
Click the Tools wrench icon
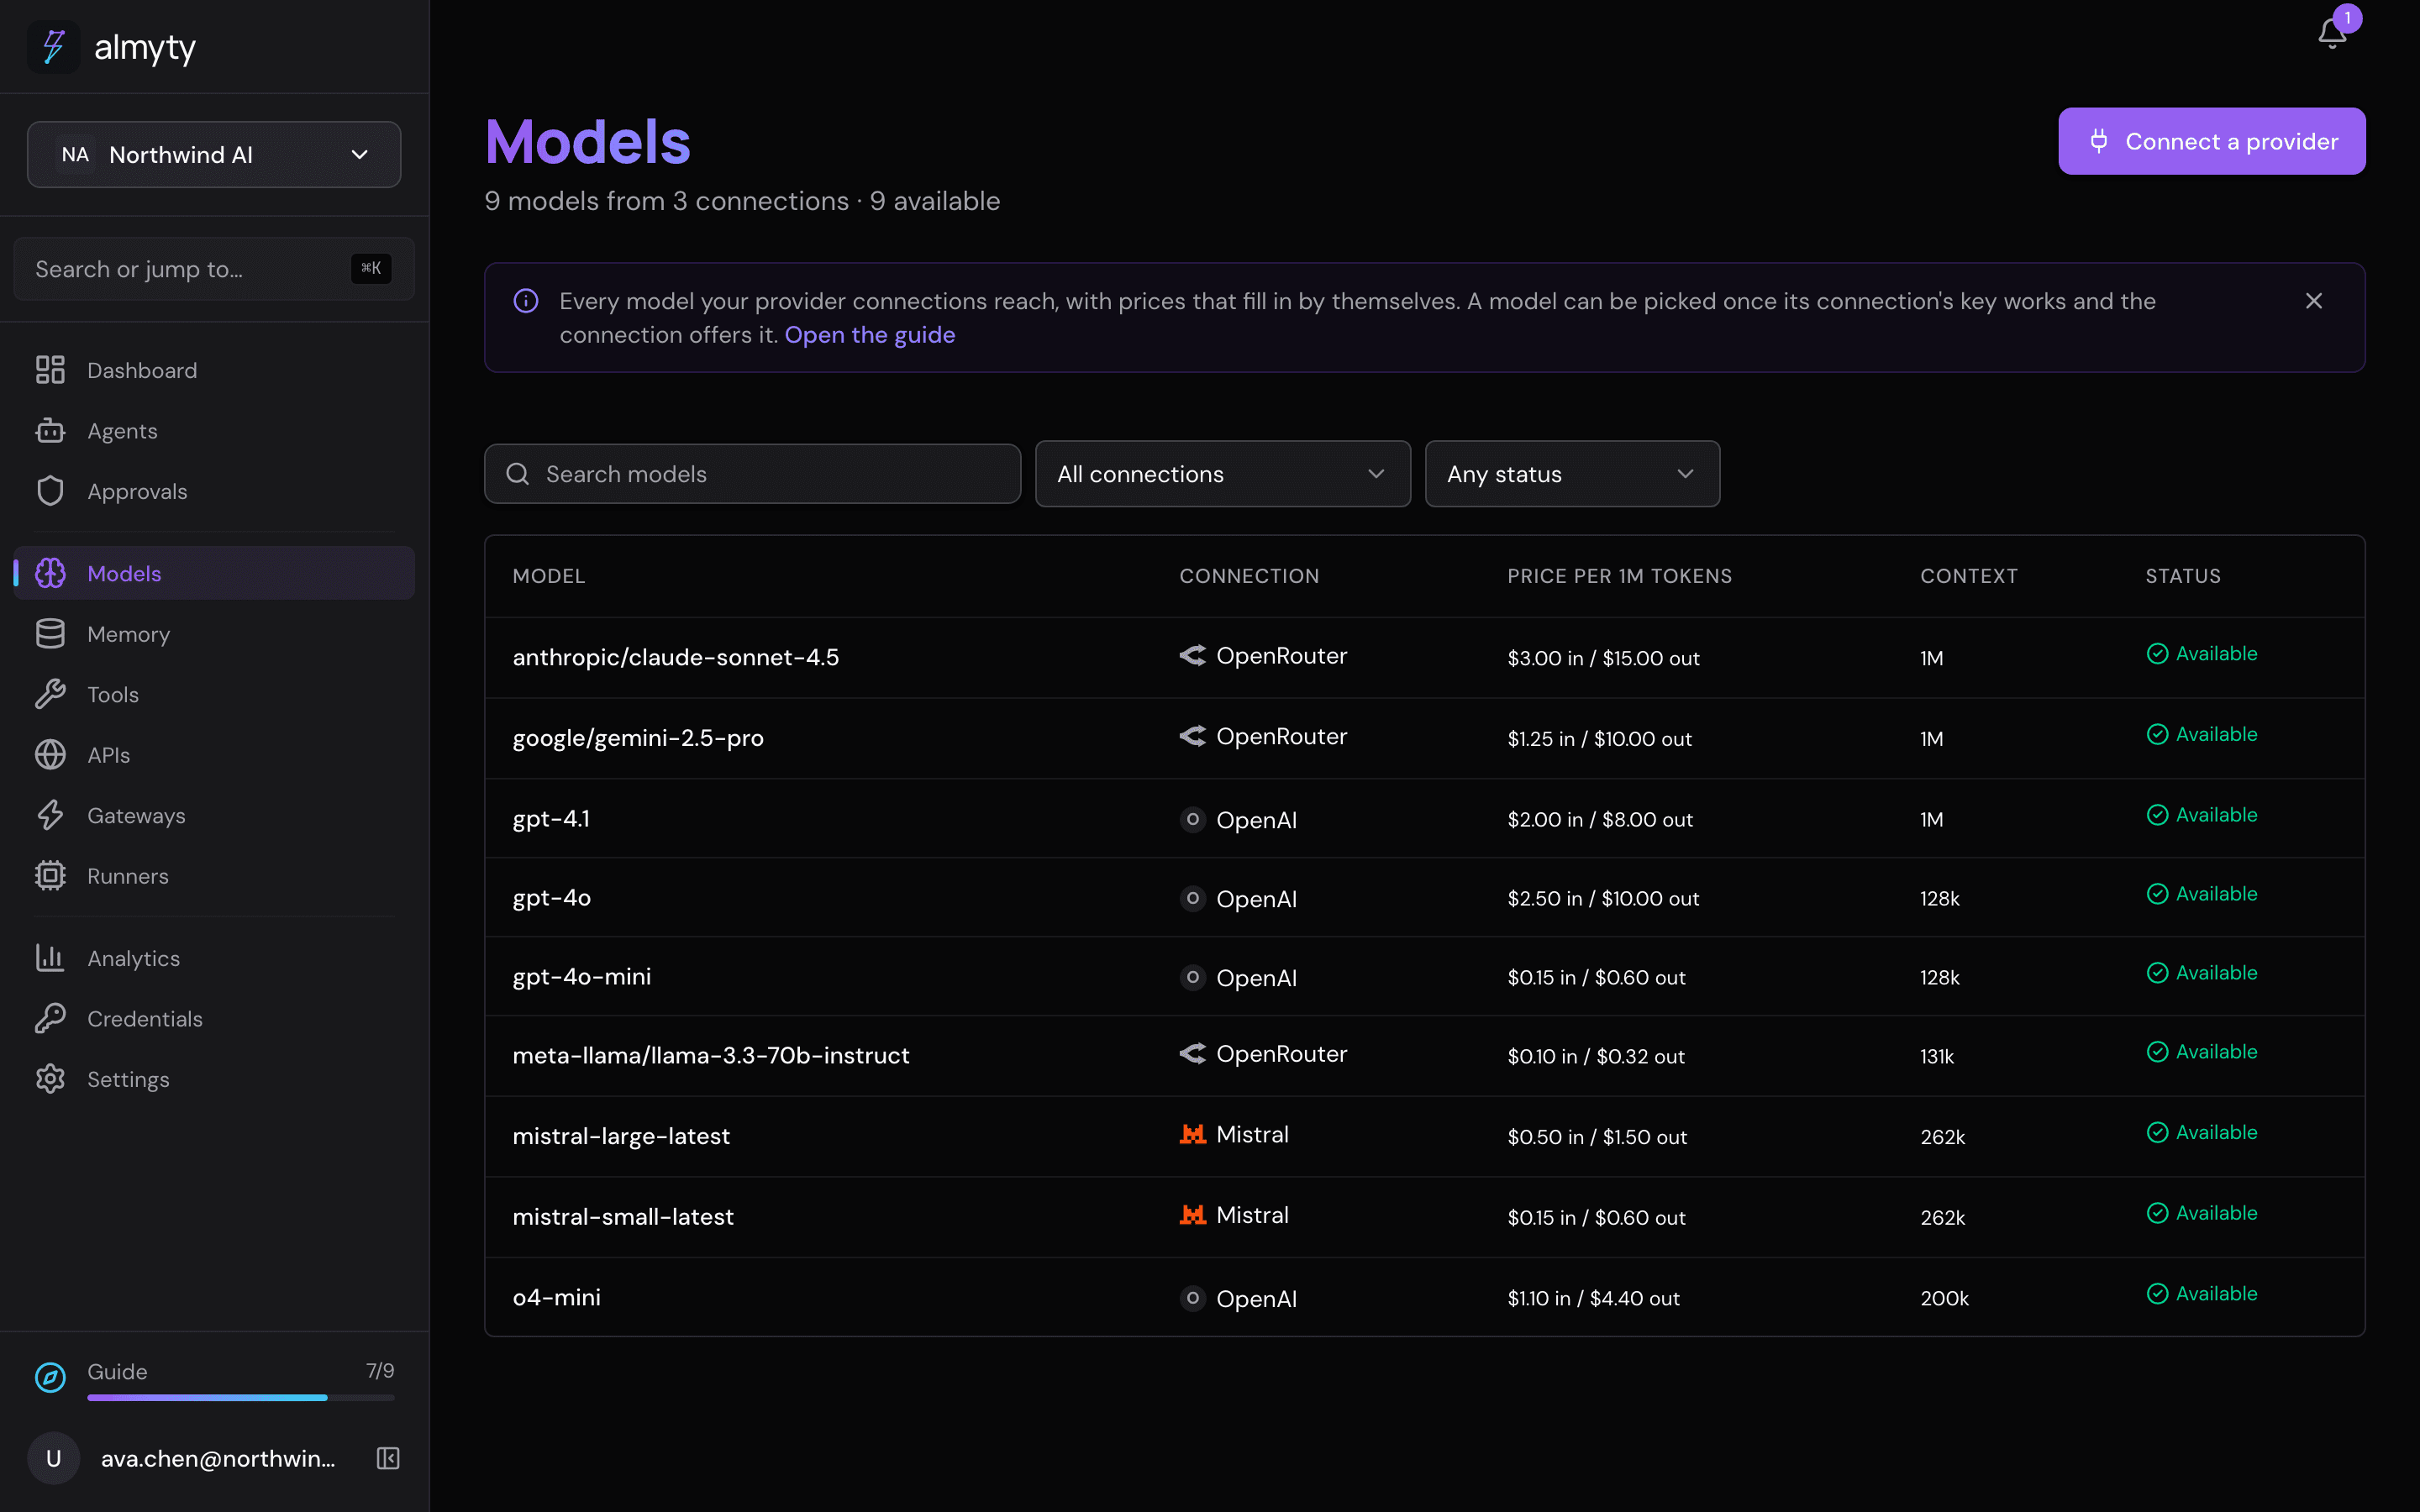[50, 694]
